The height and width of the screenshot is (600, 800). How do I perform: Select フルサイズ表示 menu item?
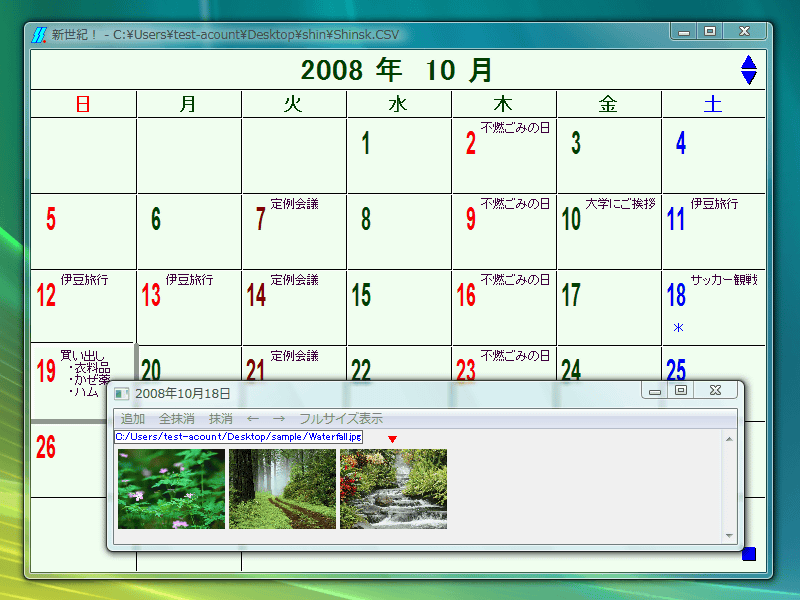click(x=341, y=419)
